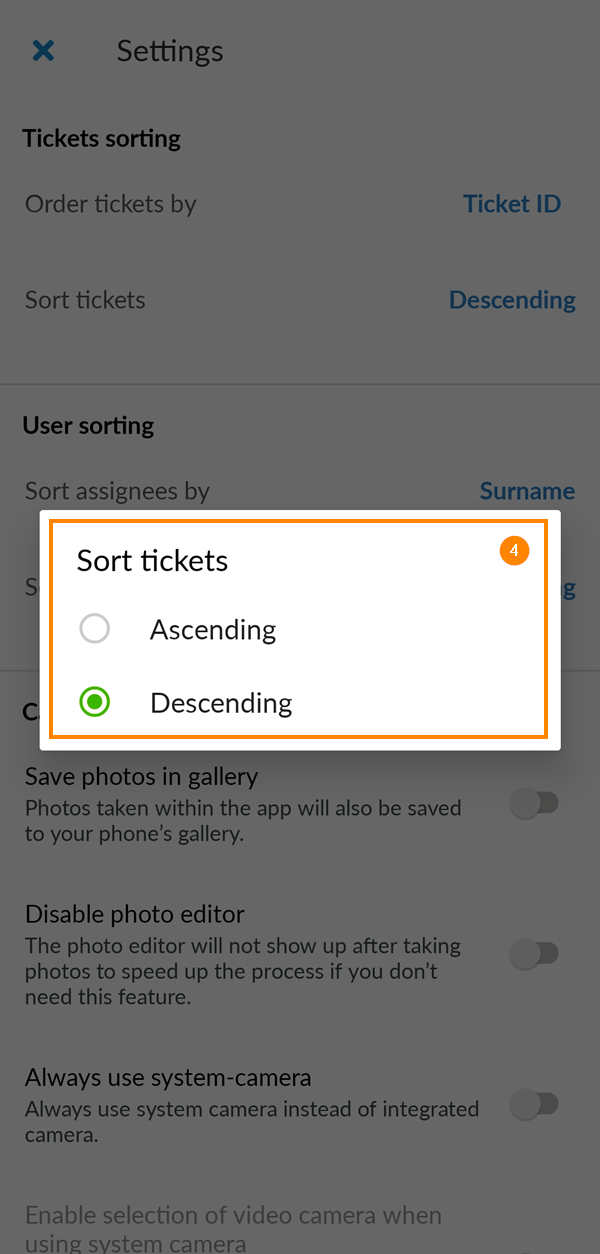Turn on the Disable photo editor switch
Screen dimensions: 600x1254
pos(536,954)
